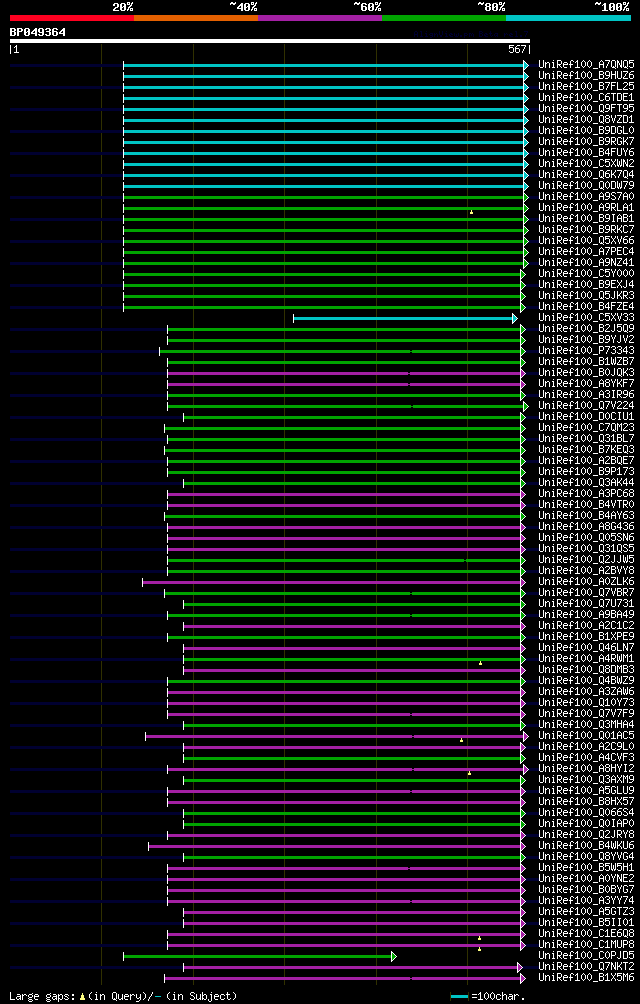The image size is (640, 1004).
Task: Click the UniRef100_Q066S4 label
Action: (x=586, y=813)
